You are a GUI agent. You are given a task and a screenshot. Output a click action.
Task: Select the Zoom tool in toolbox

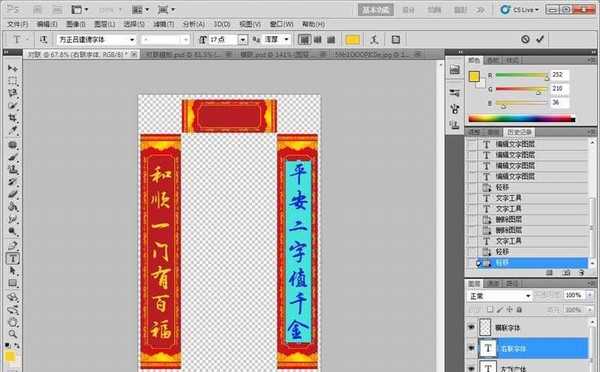[13, 334]
